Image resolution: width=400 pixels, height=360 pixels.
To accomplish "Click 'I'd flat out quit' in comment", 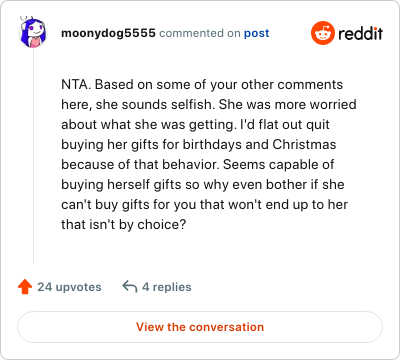I will (285, 125).
